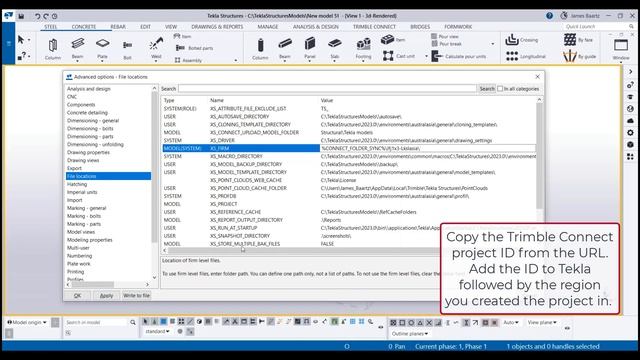Image resolution: width=640 pixels, height=360 pixels.
Task: Expand the steel Plate dropdown arrow
Action: coord(102,61)
